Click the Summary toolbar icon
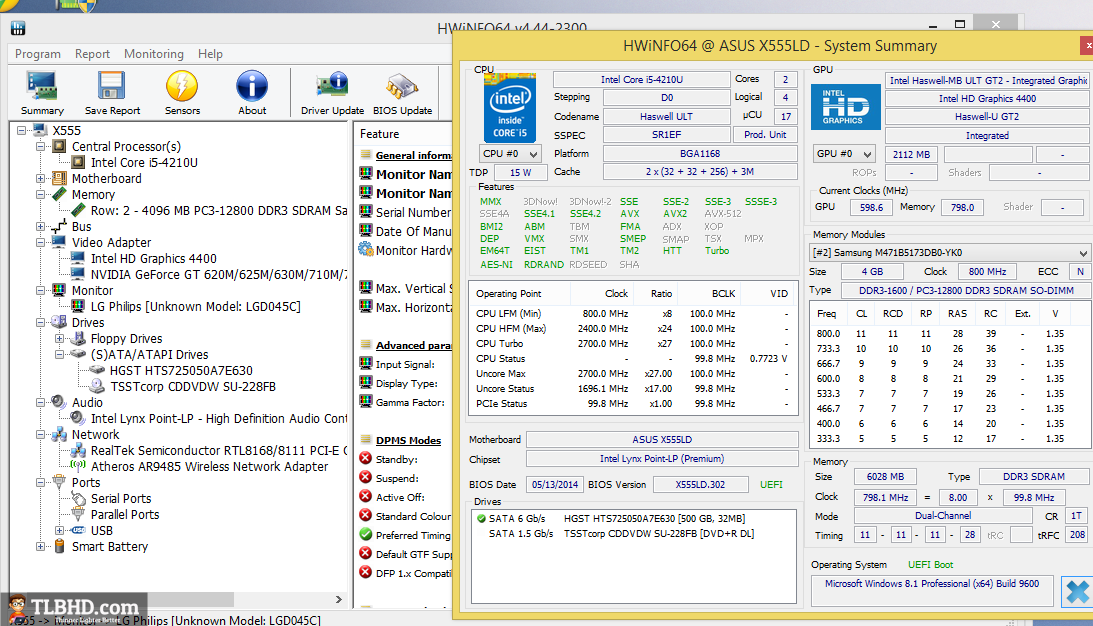This screenshot has height=626, width=1093. coord(42,86)
